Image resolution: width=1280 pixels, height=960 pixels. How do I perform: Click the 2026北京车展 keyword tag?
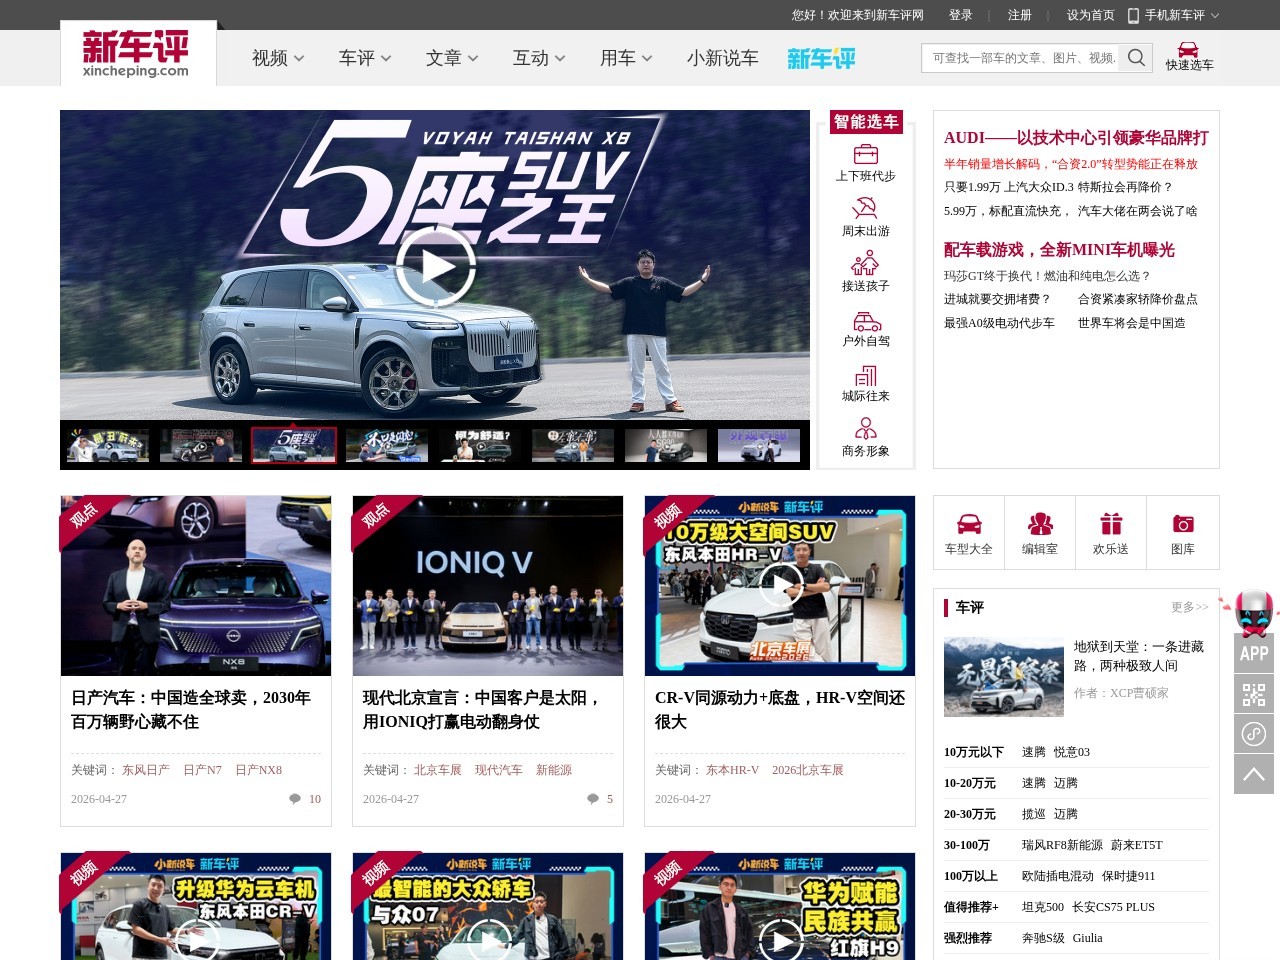tap(808, 770)
